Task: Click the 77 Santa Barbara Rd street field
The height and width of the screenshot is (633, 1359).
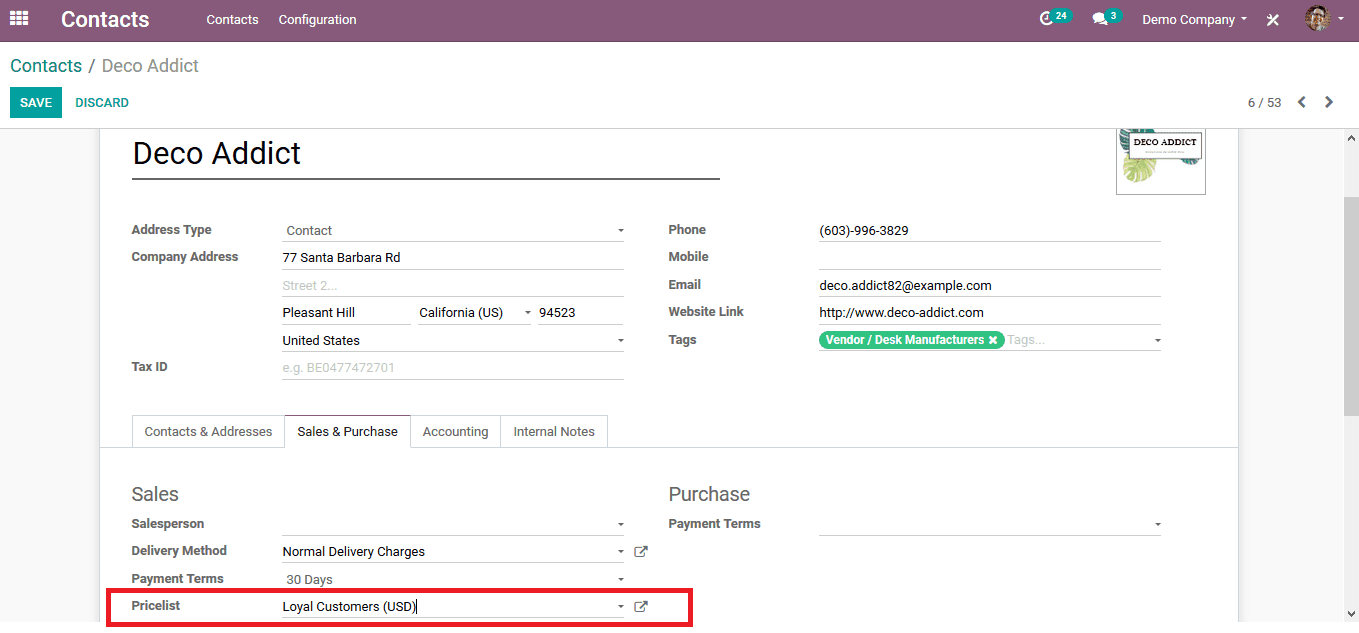Action: click(x=452, y=258)
